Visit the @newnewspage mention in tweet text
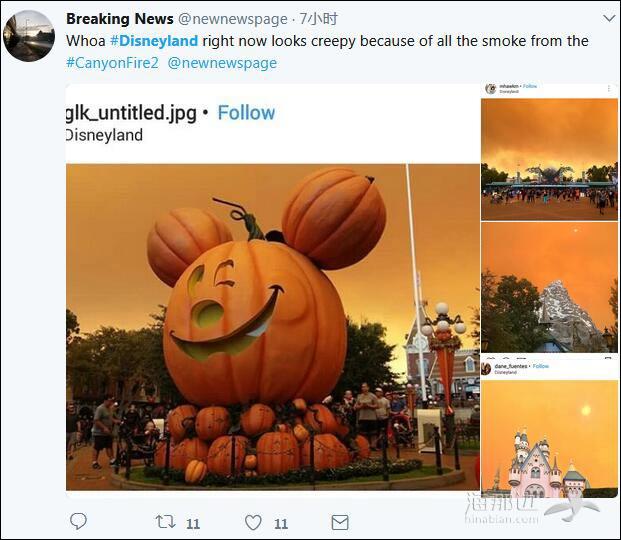The height and width of the screenshot is (540, 621). click(222, 63)
